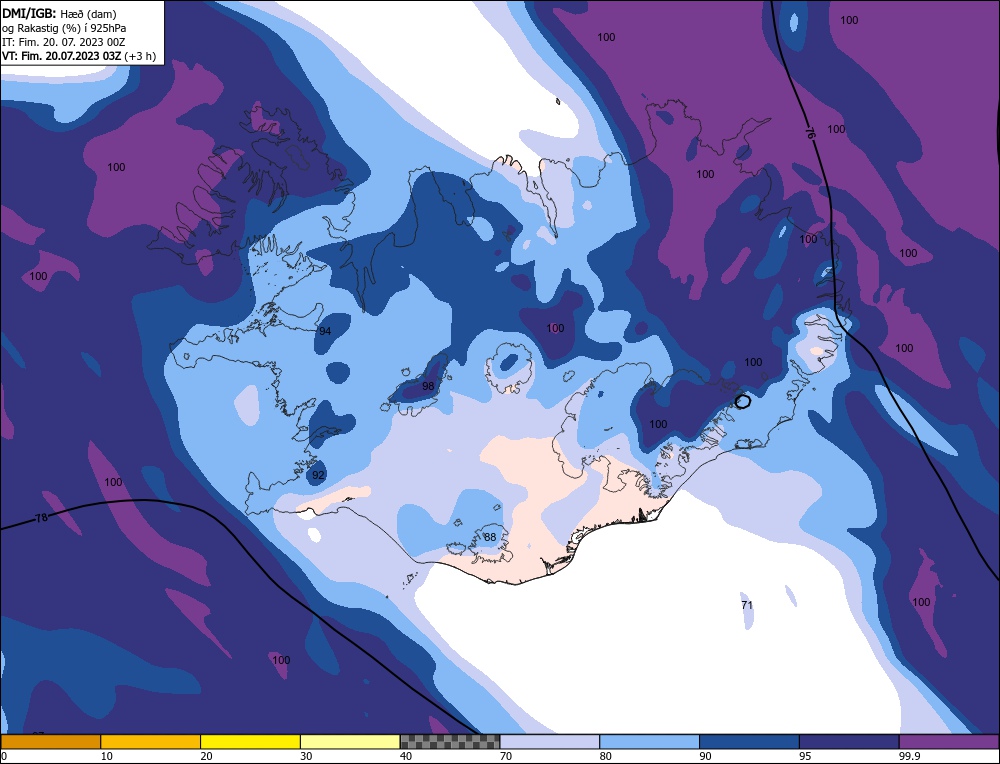Click the medium blue 90–95 legend swatch

[749, 742]
